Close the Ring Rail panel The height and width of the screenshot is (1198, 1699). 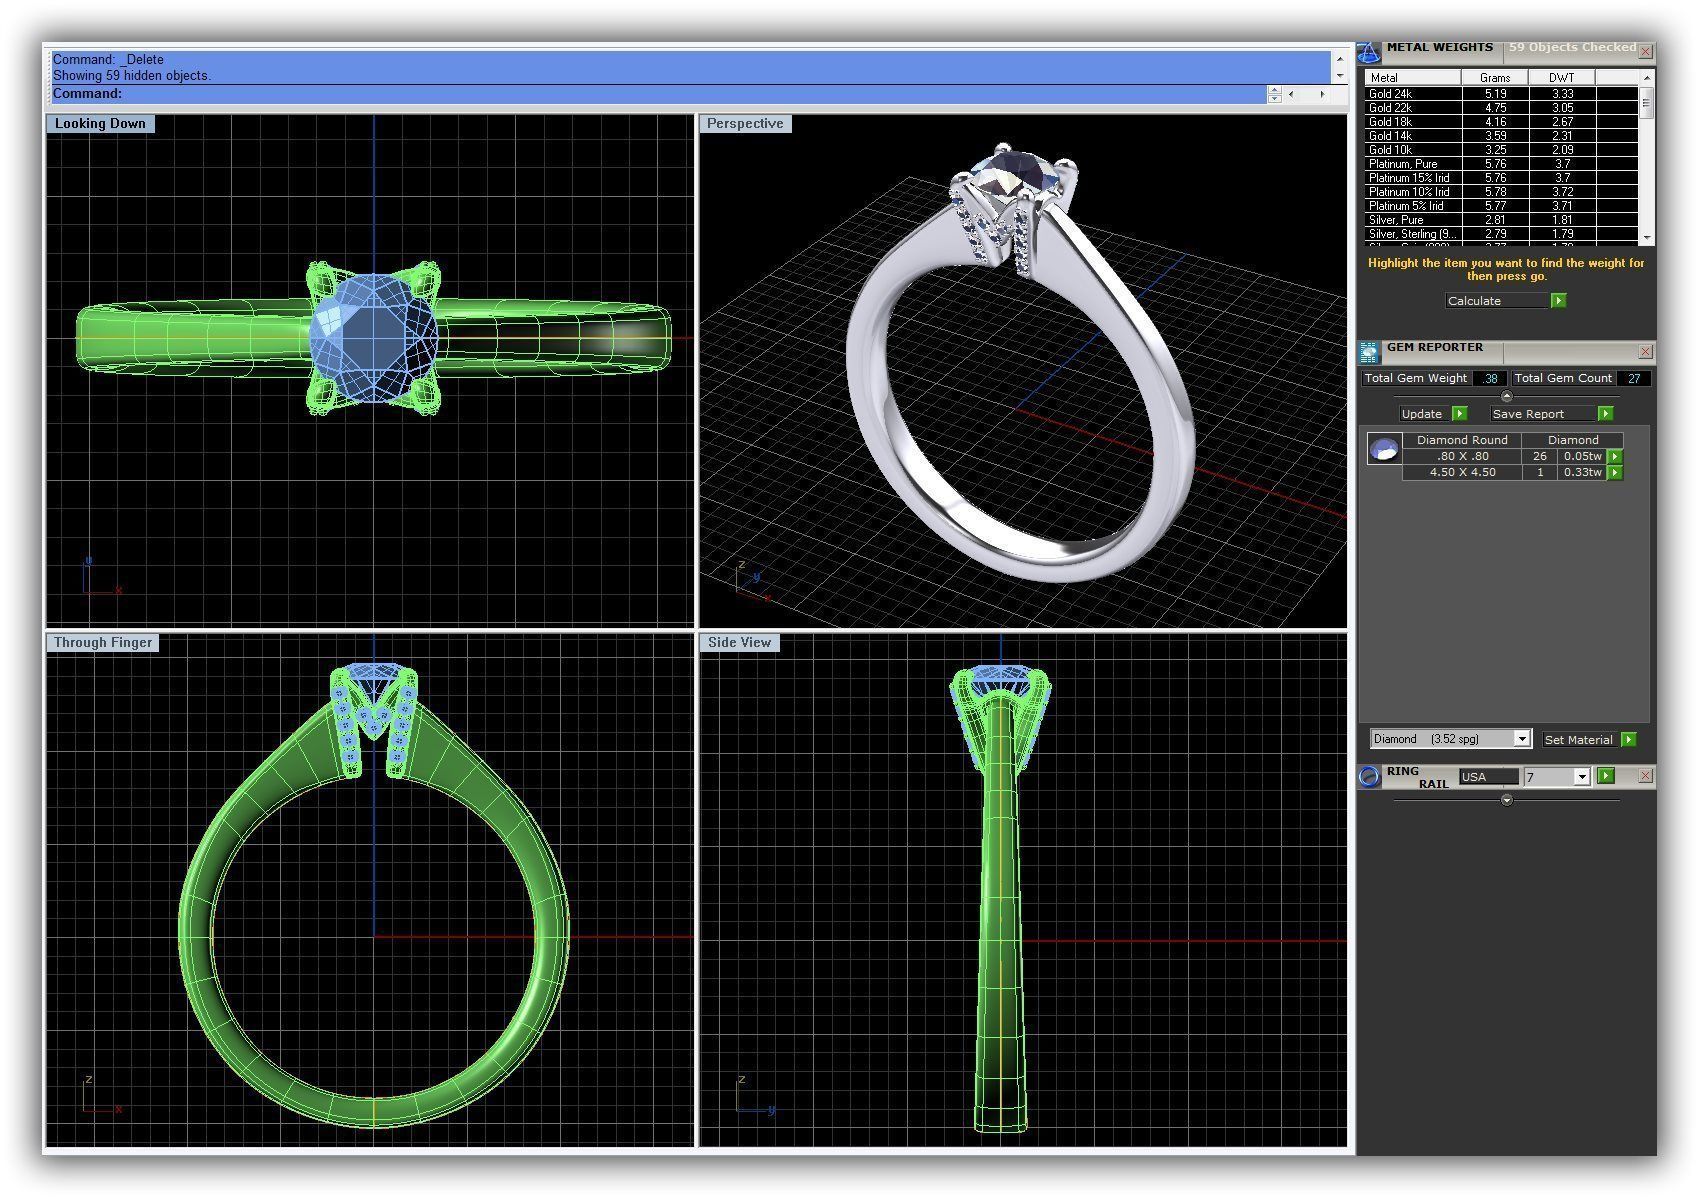tap(1645, 776)
